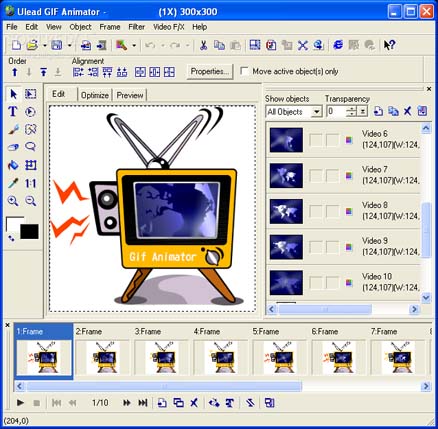Viewport: 438px width, 429px height.
Task: Play the animation
Action: (x=20, y=403)
